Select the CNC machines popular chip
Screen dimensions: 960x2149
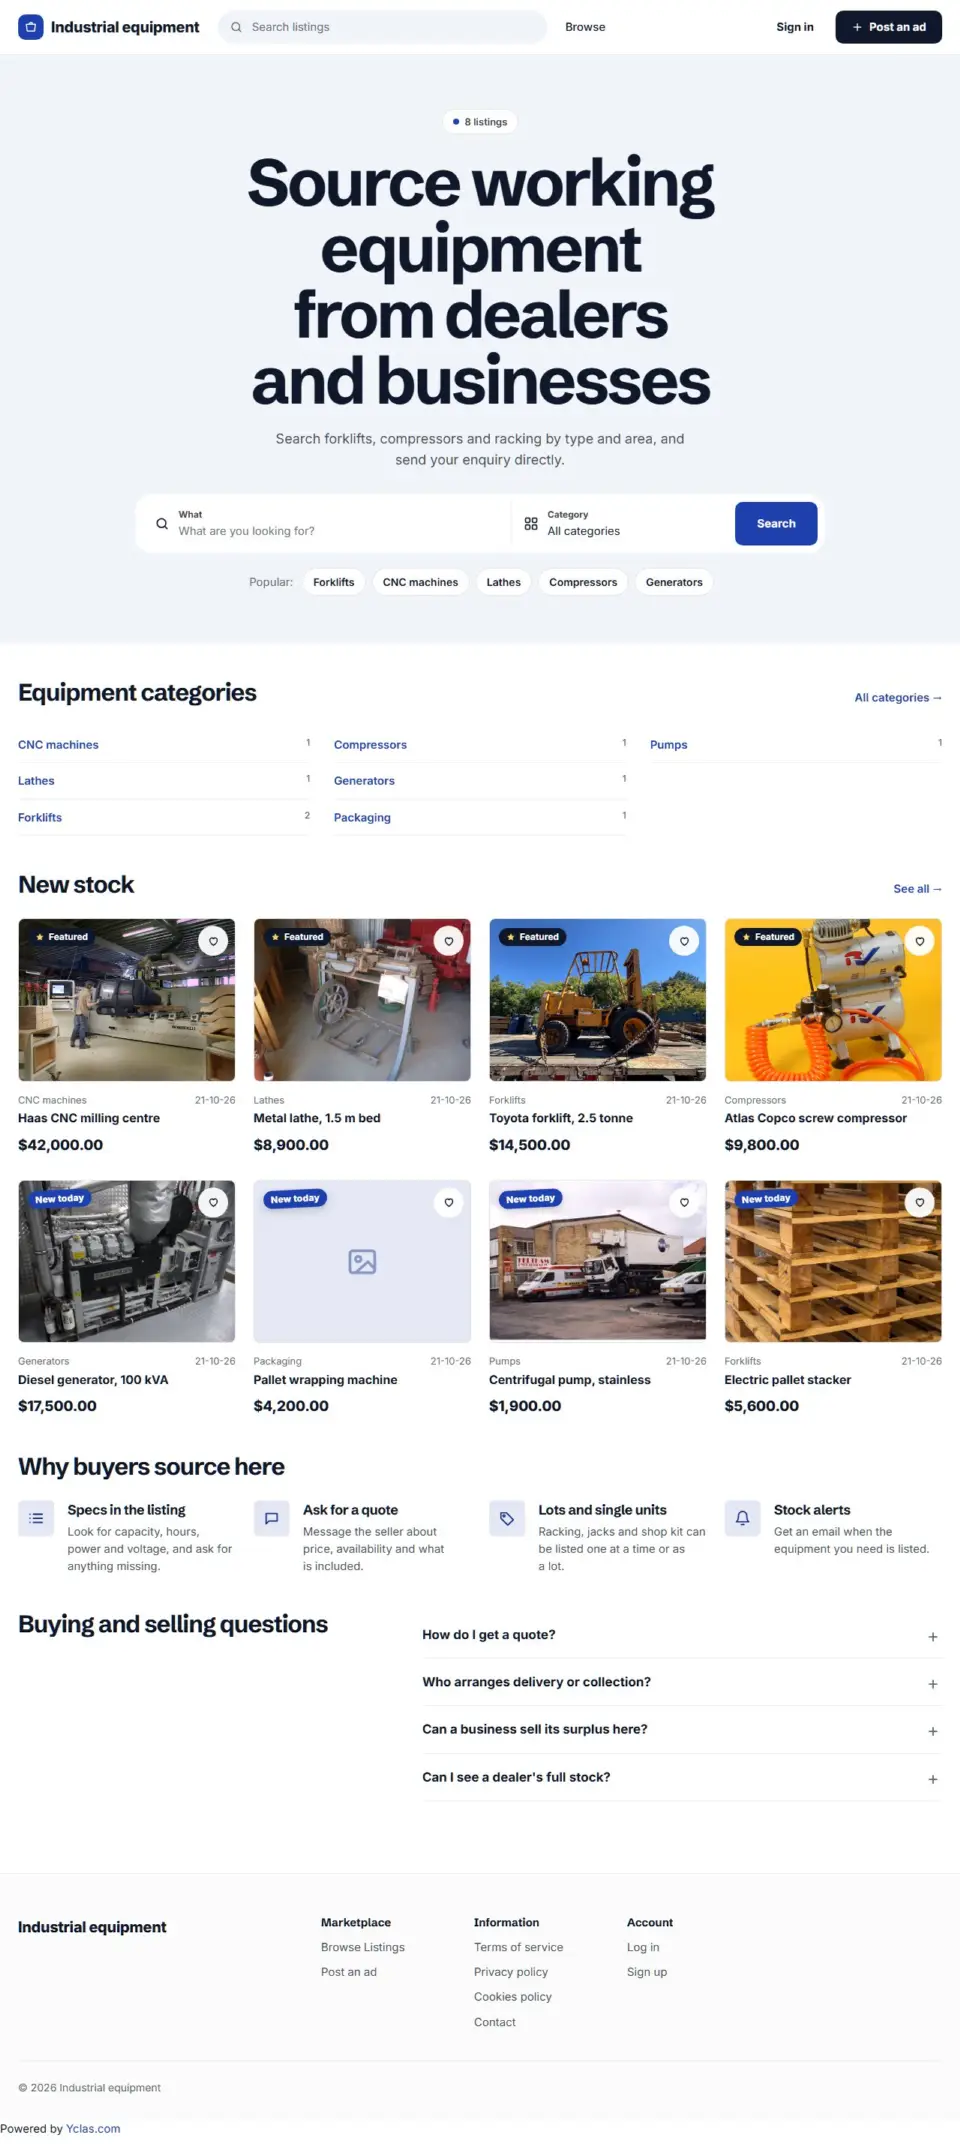[x=420, y=582]
